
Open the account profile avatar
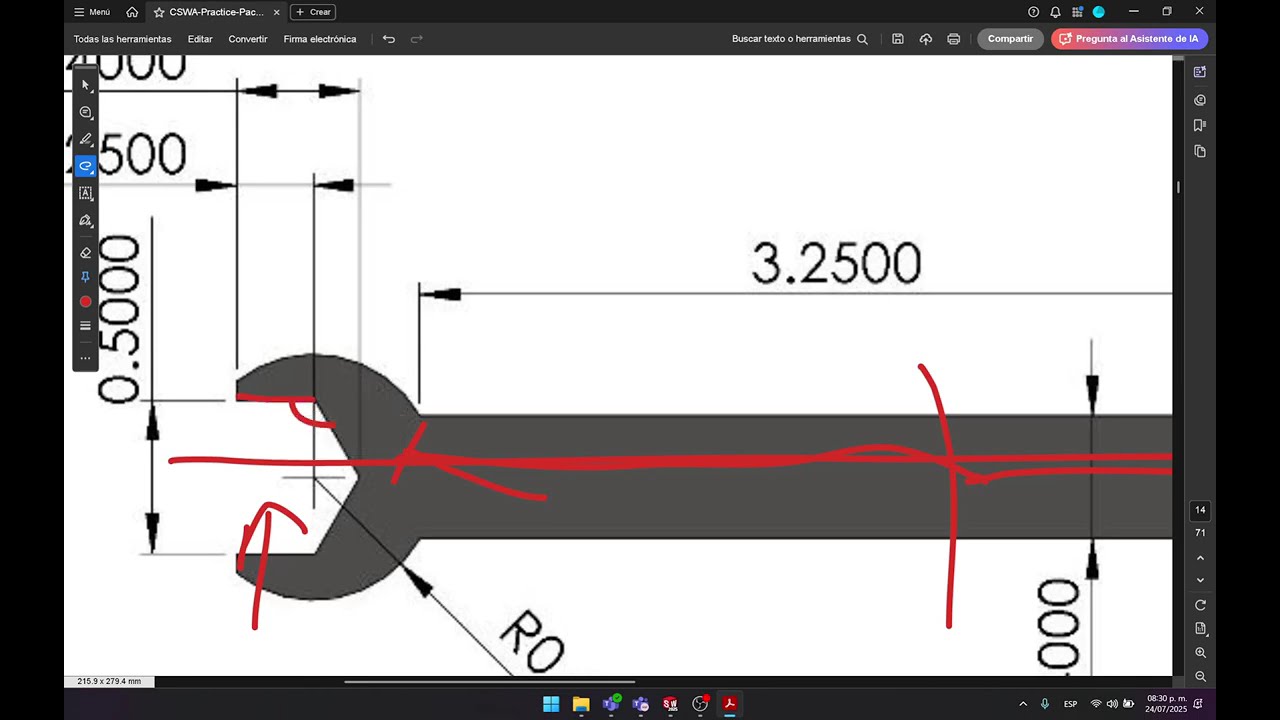pyautogui.click(x=1099, y=12)
